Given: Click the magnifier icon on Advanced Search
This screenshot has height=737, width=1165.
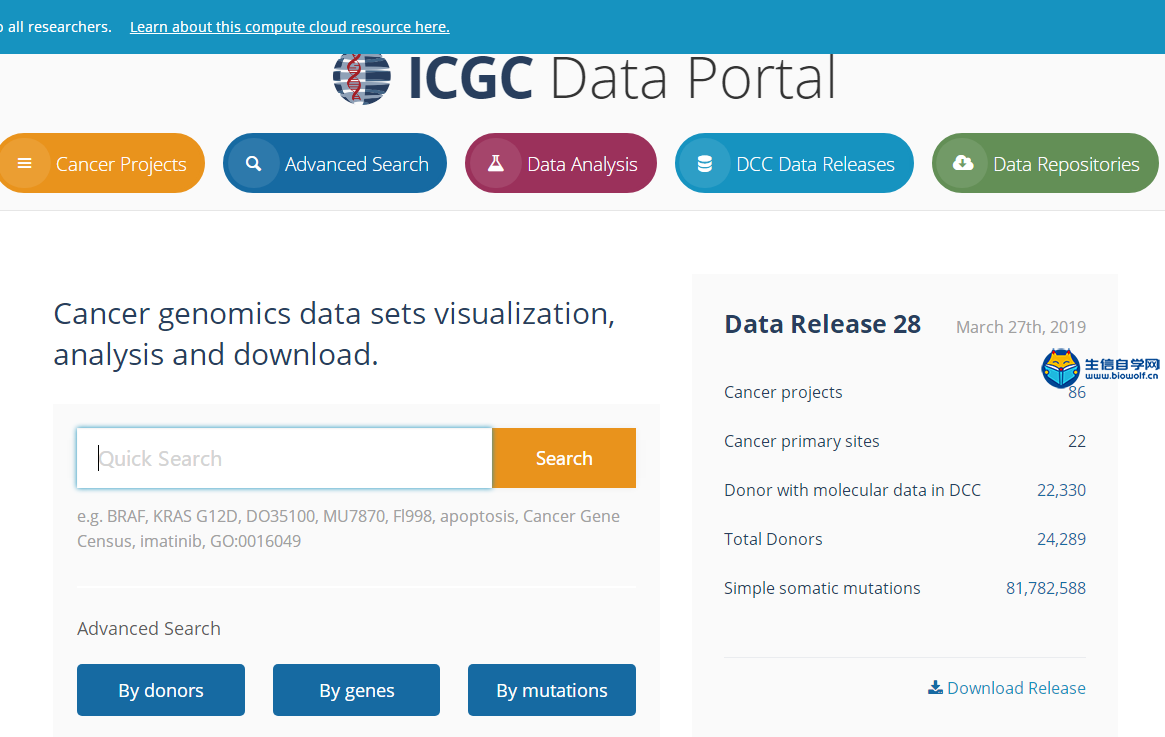Looking at the screenshot, I should coord(253,163).
